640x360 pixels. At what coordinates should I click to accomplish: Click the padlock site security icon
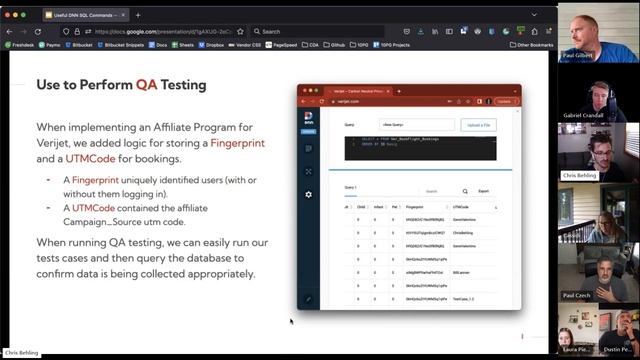[x=77, y=31]
